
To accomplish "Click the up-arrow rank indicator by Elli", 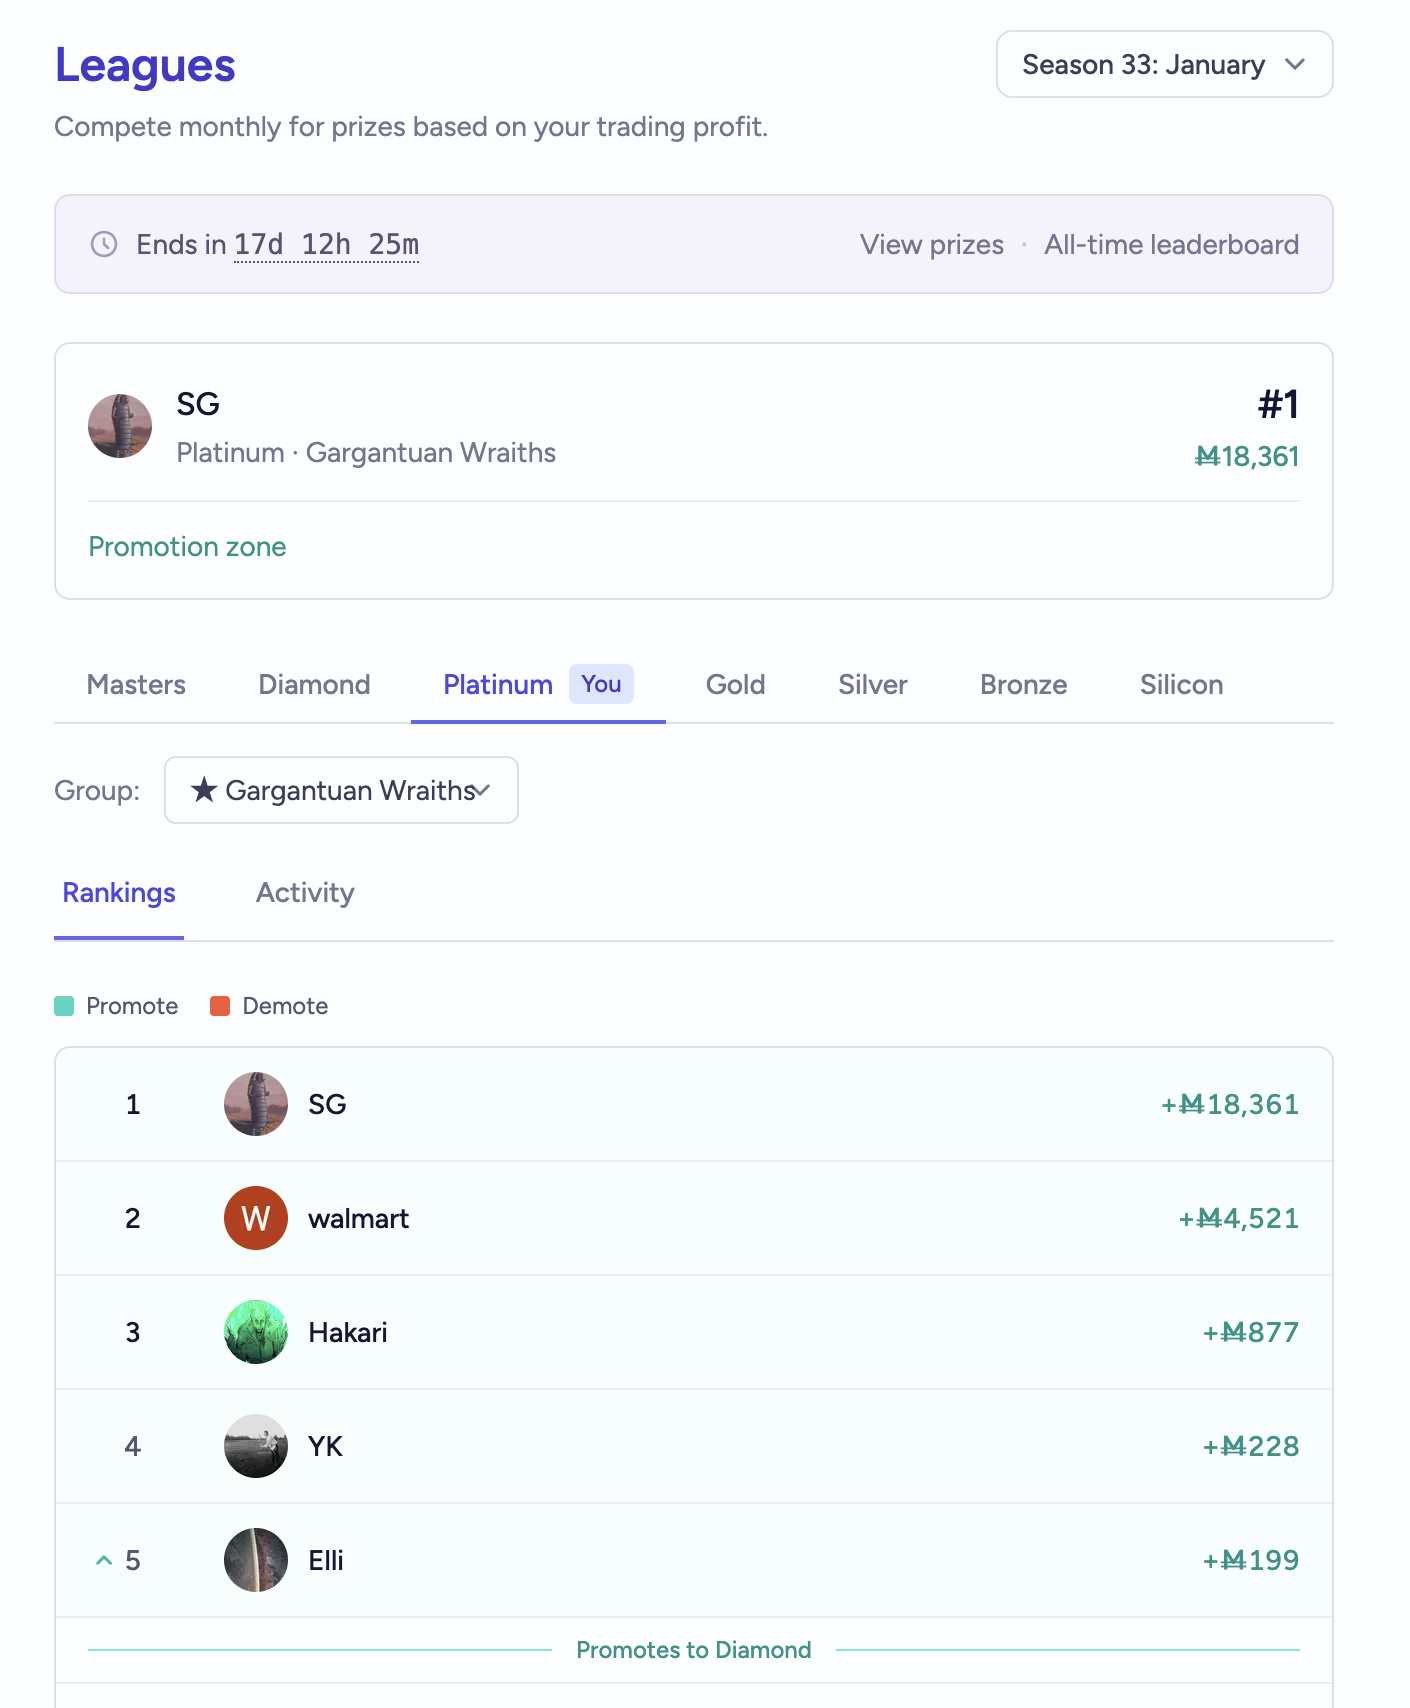I will [103, 1560].
